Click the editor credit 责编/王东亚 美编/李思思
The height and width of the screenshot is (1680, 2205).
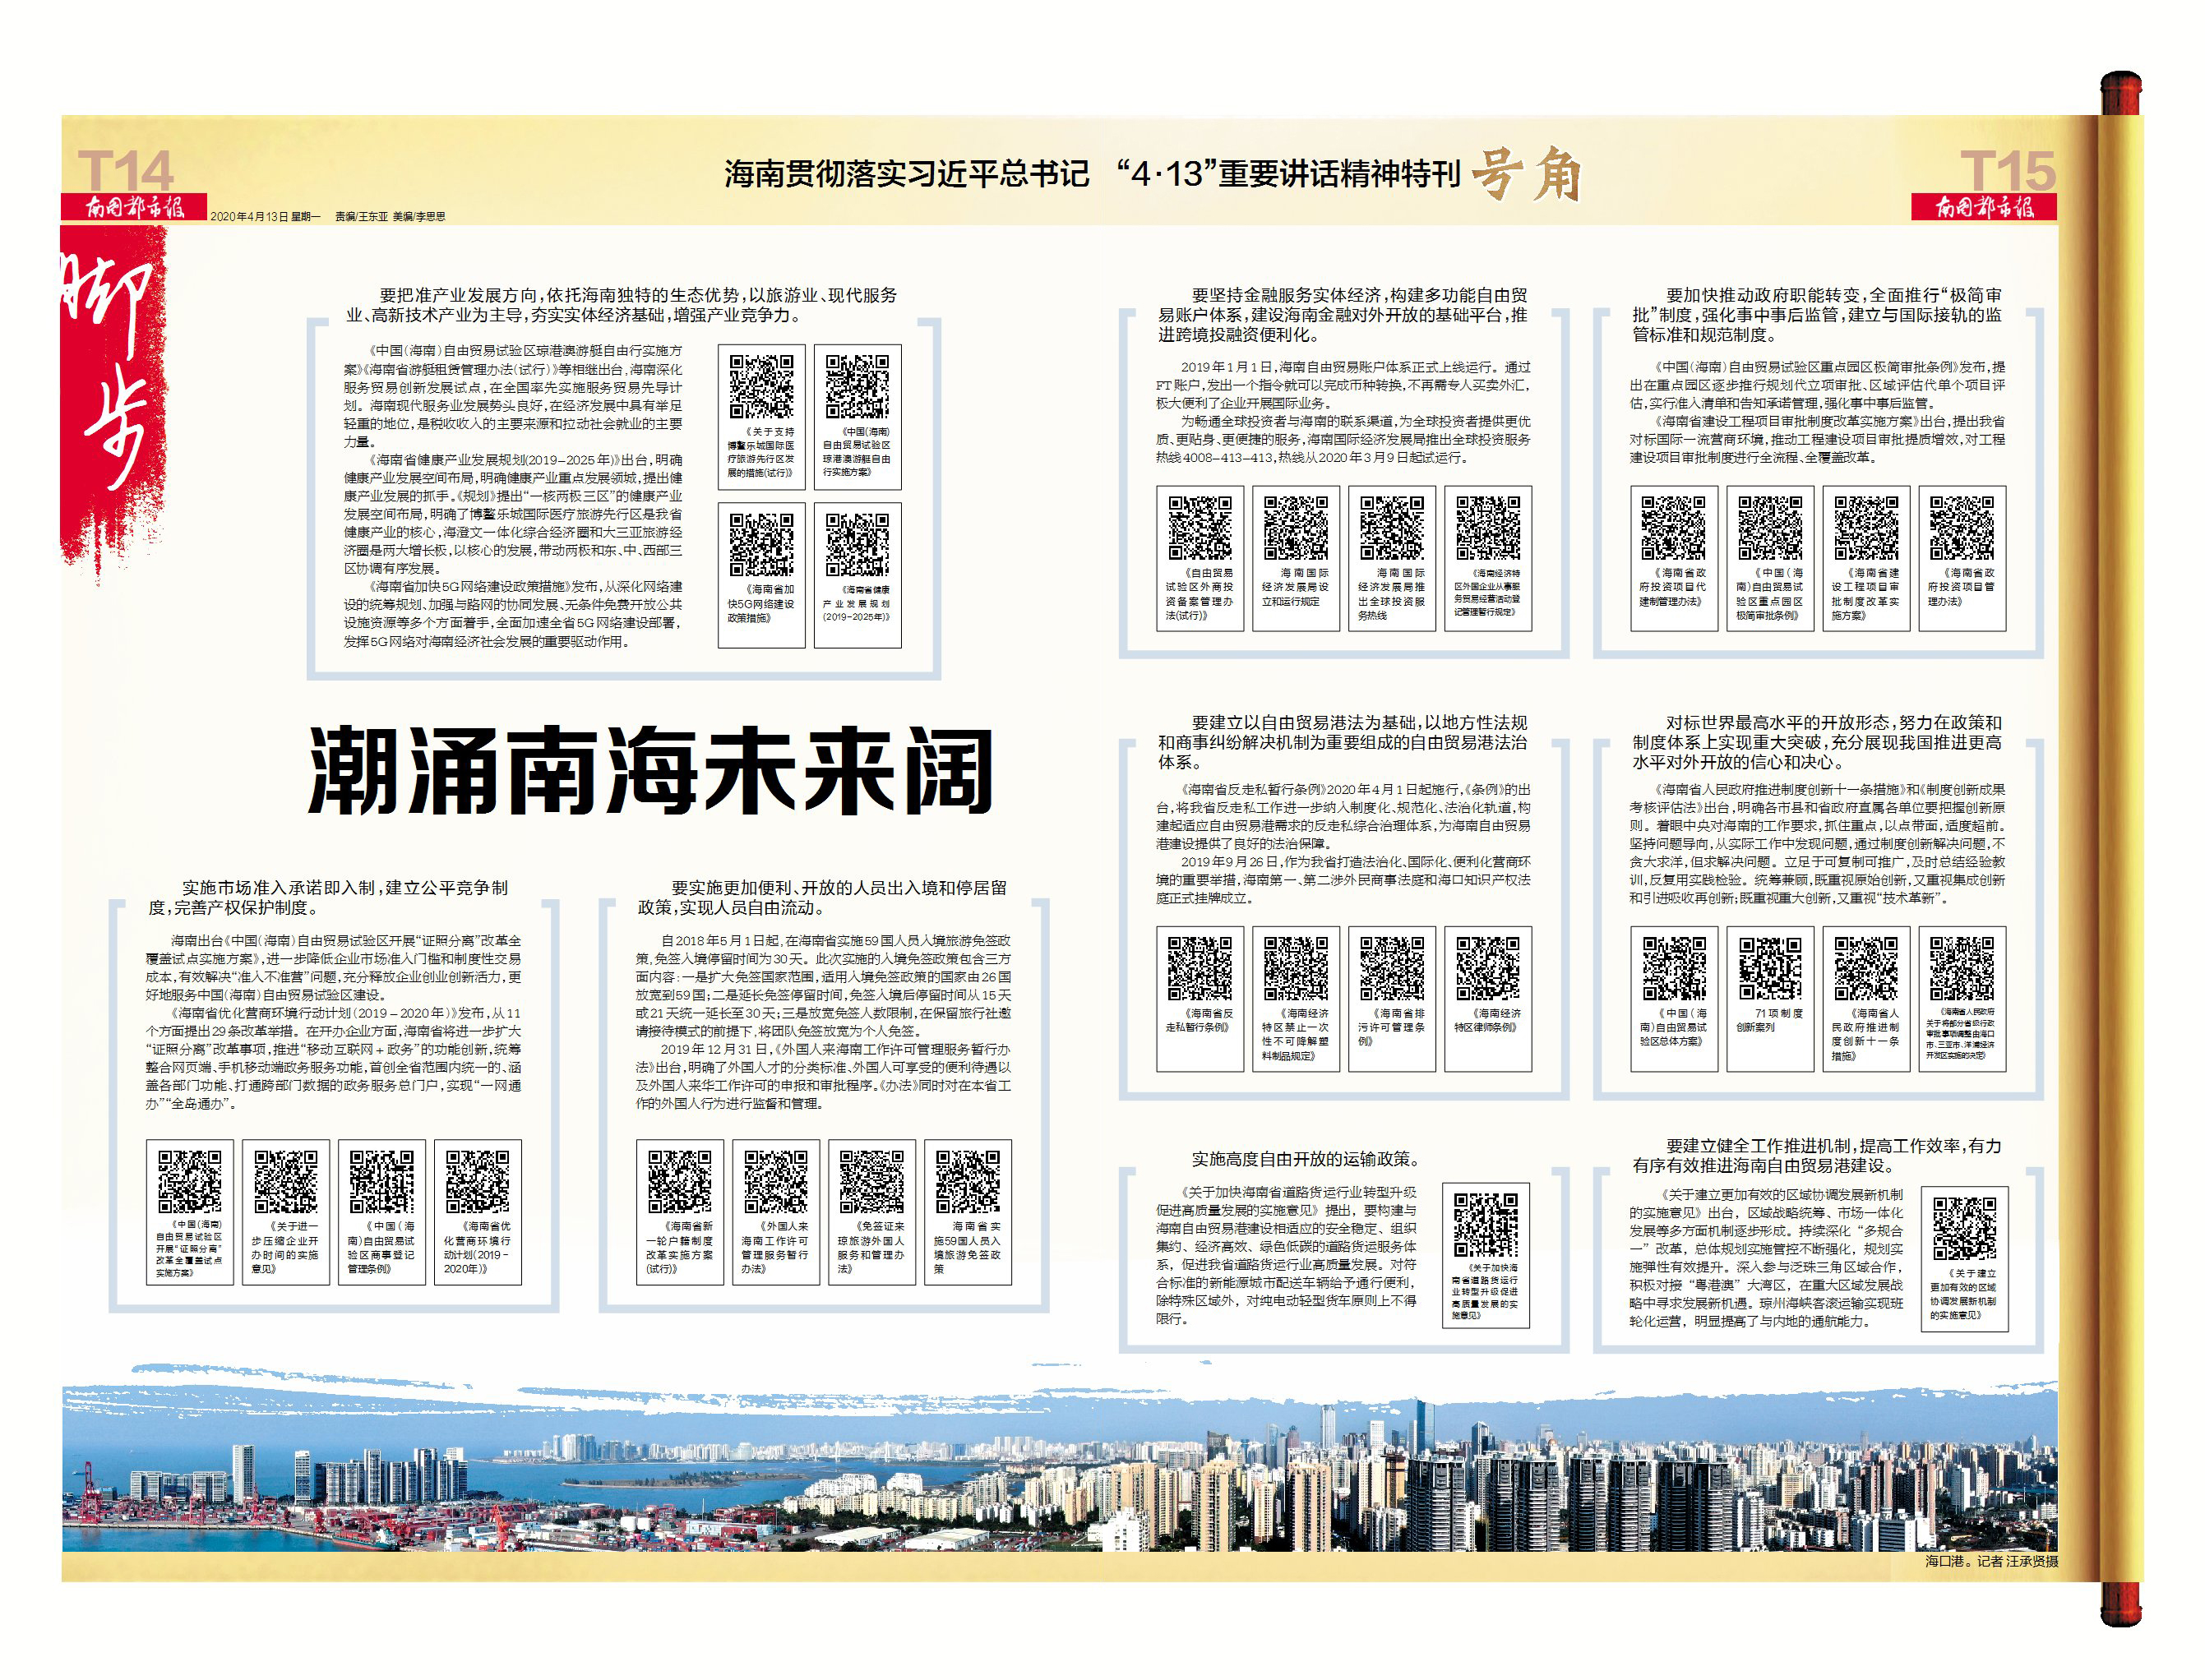(390, 216)
